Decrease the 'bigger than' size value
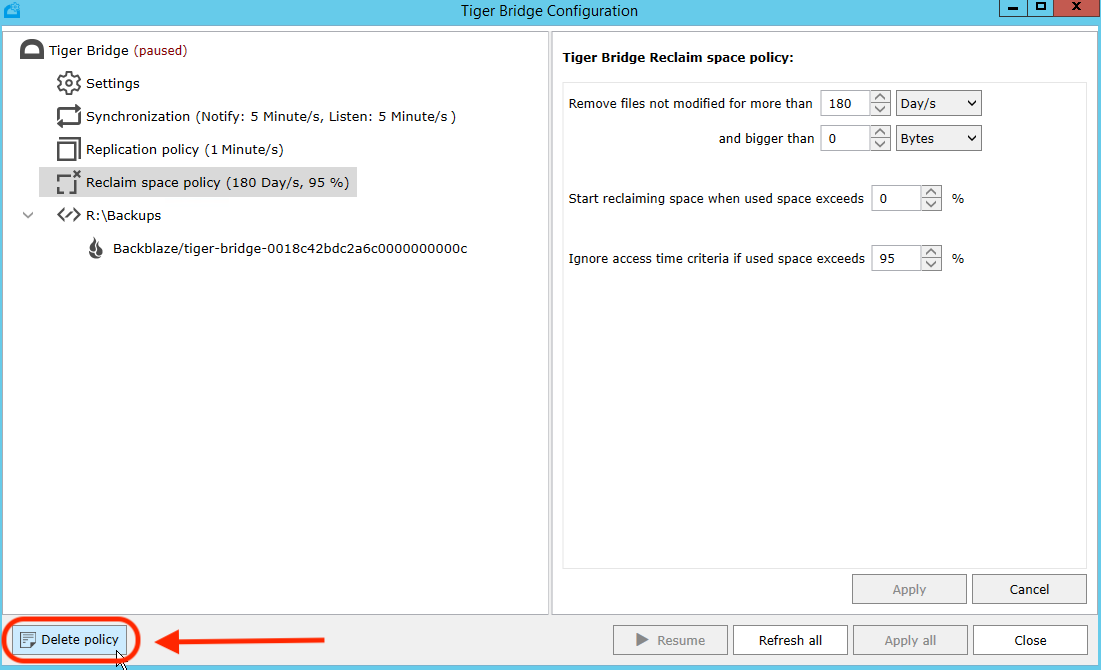The width and height of the screenshot is (1101, 670). tap(880, 145)
